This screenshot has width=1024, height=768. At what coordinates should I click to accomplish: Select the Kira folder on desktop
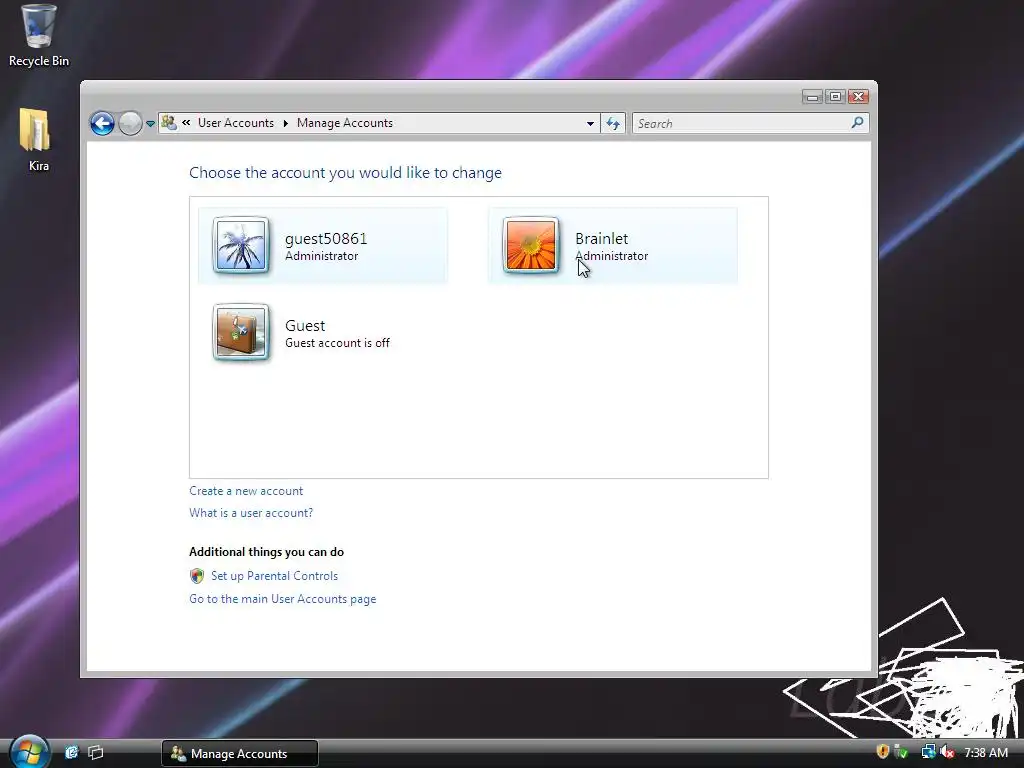[37, 140]
